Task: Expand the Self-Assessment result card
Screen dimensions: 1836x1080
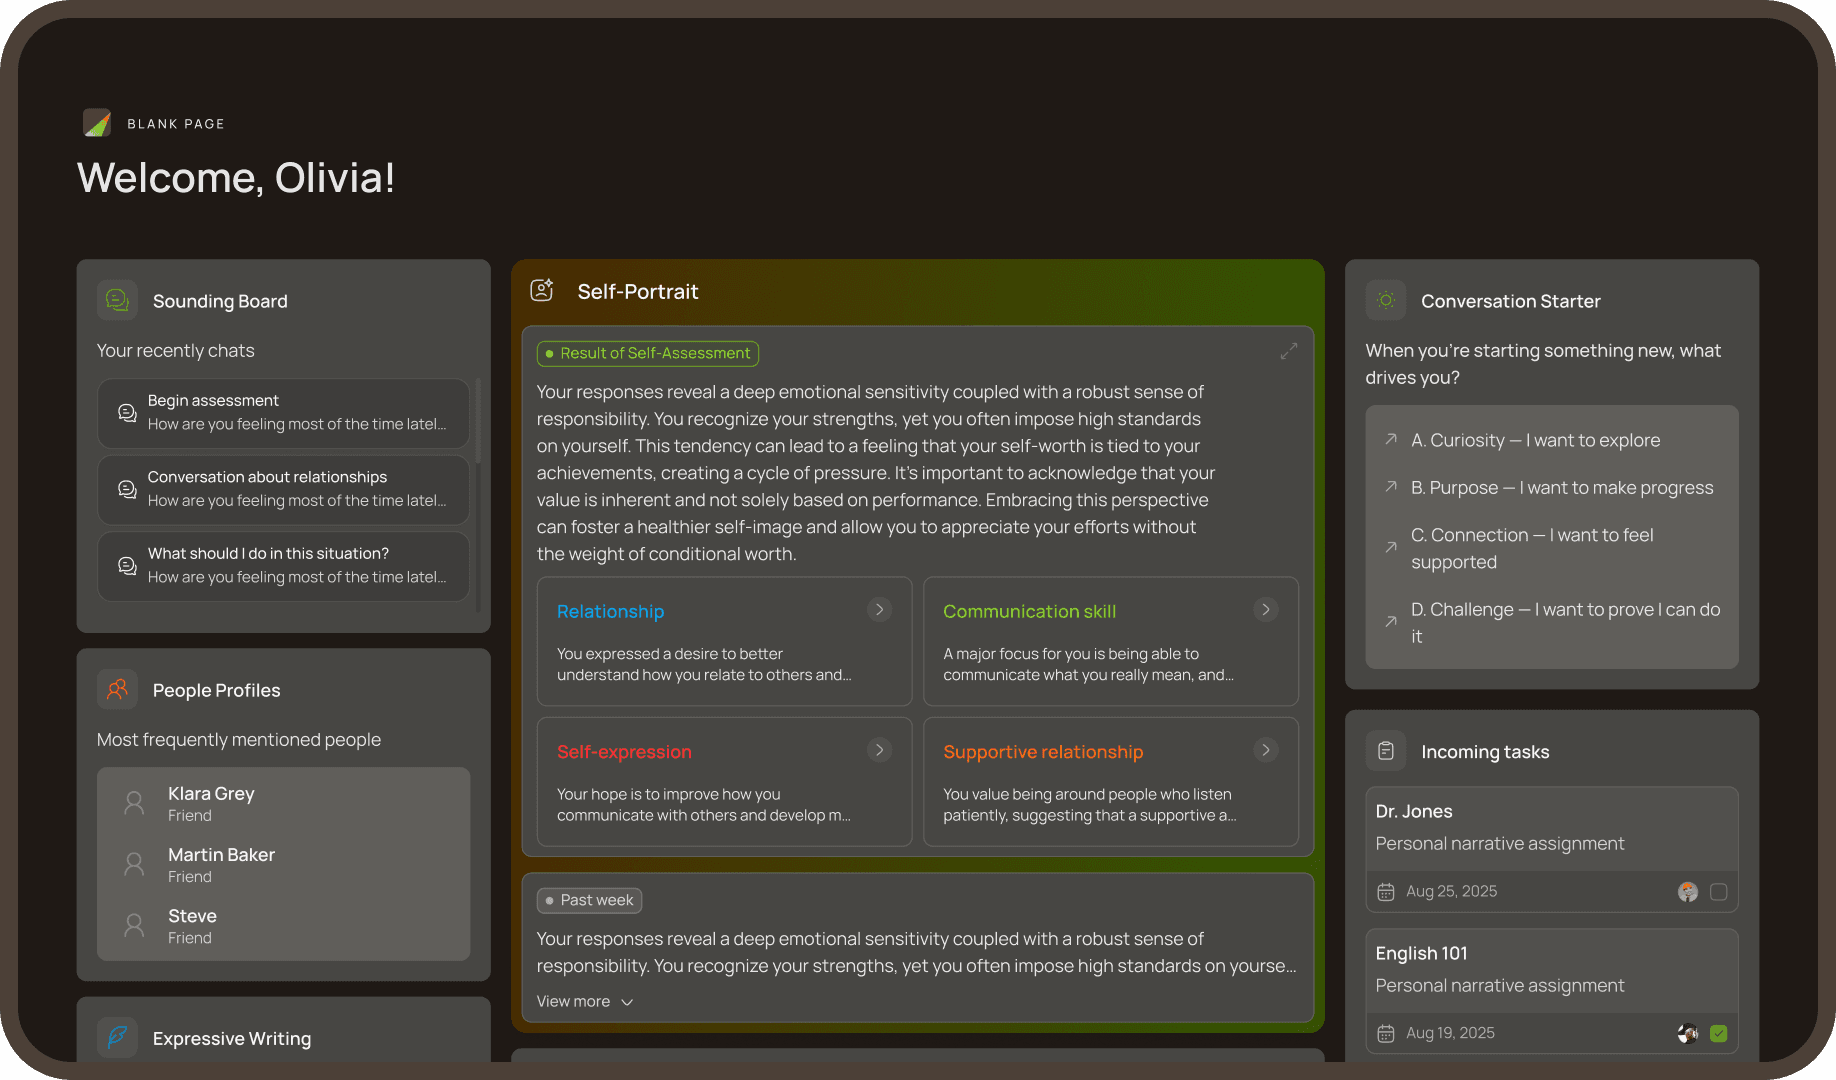Action: (1289, 351)
